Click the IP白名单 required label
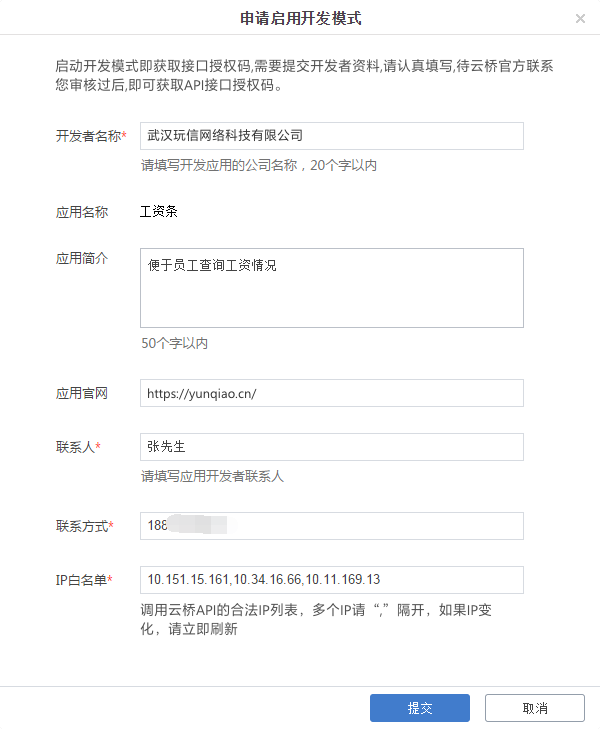This screenshot has width=600, height=729. coord(84,579)
